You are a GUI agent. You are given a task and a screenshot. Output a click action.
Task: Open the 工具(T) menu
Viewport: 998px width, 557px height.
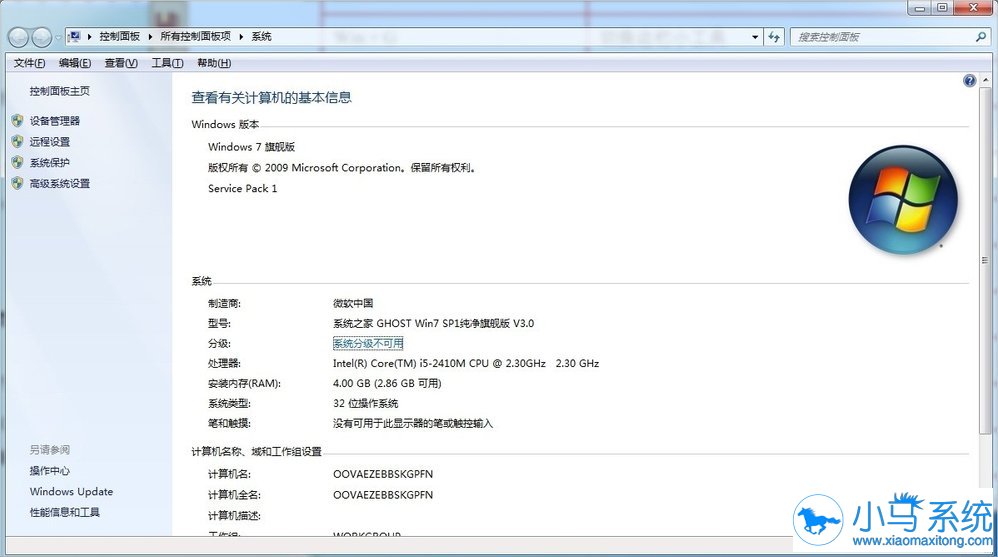[x=167, y=63]
